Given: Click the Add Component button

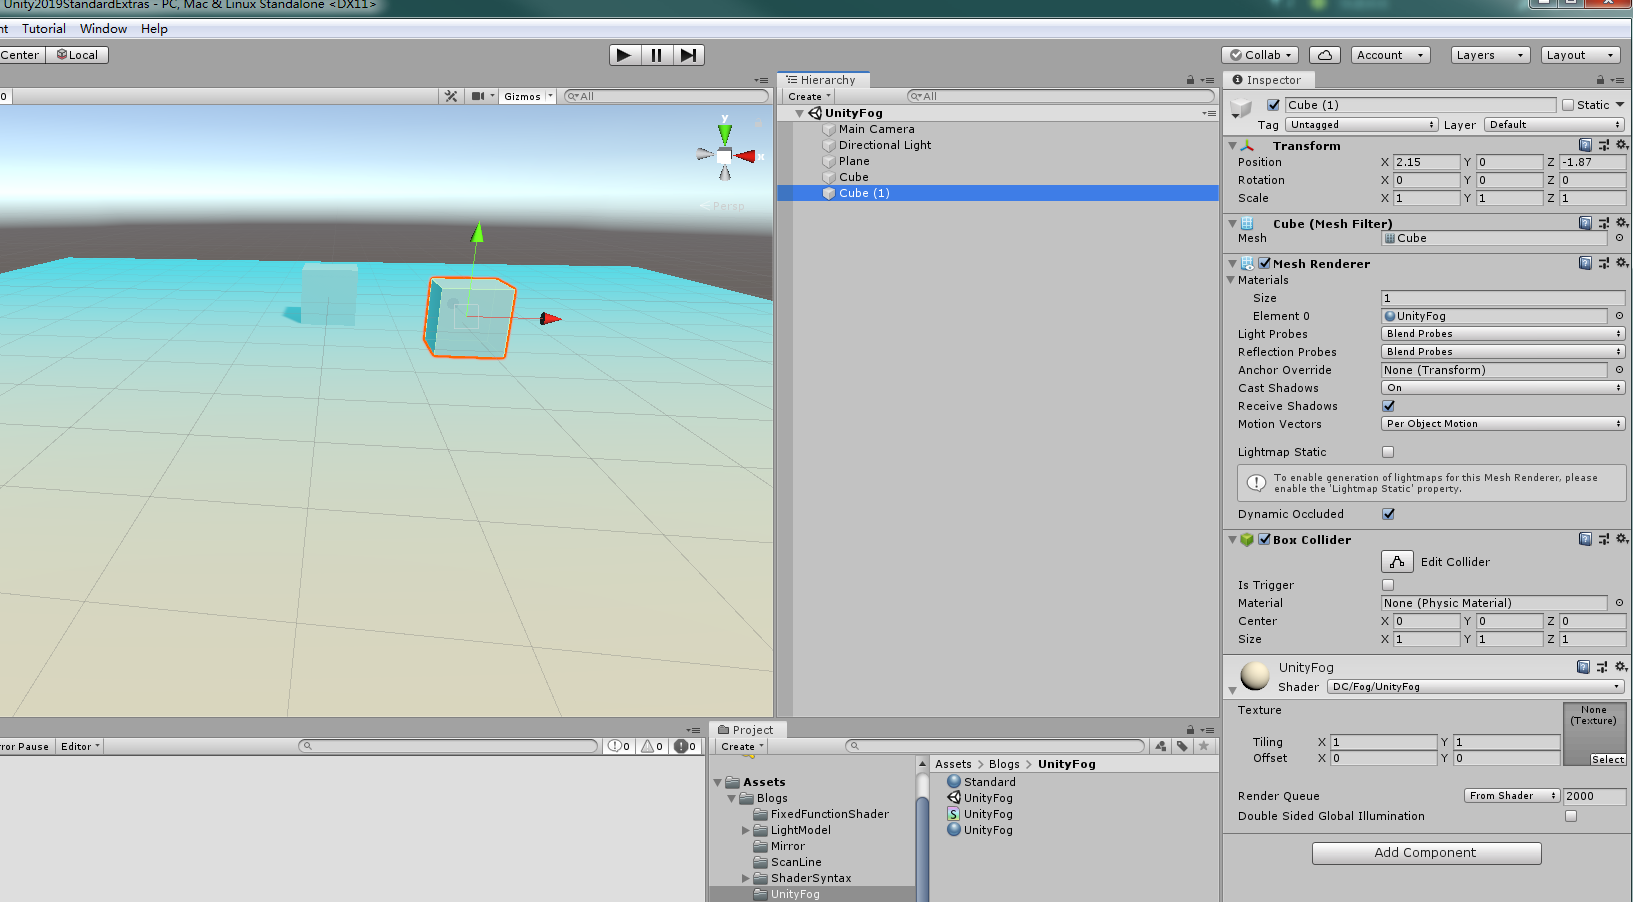Looking at the screenshot, I should tap(1426, 853).
